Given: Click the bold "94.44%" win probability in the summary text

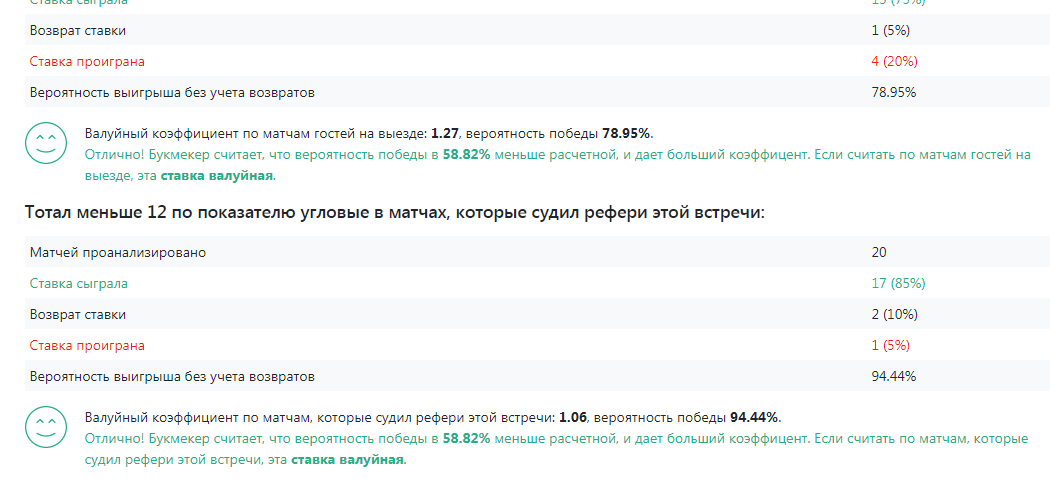Looking at the screenshot, I should [755, 417].
